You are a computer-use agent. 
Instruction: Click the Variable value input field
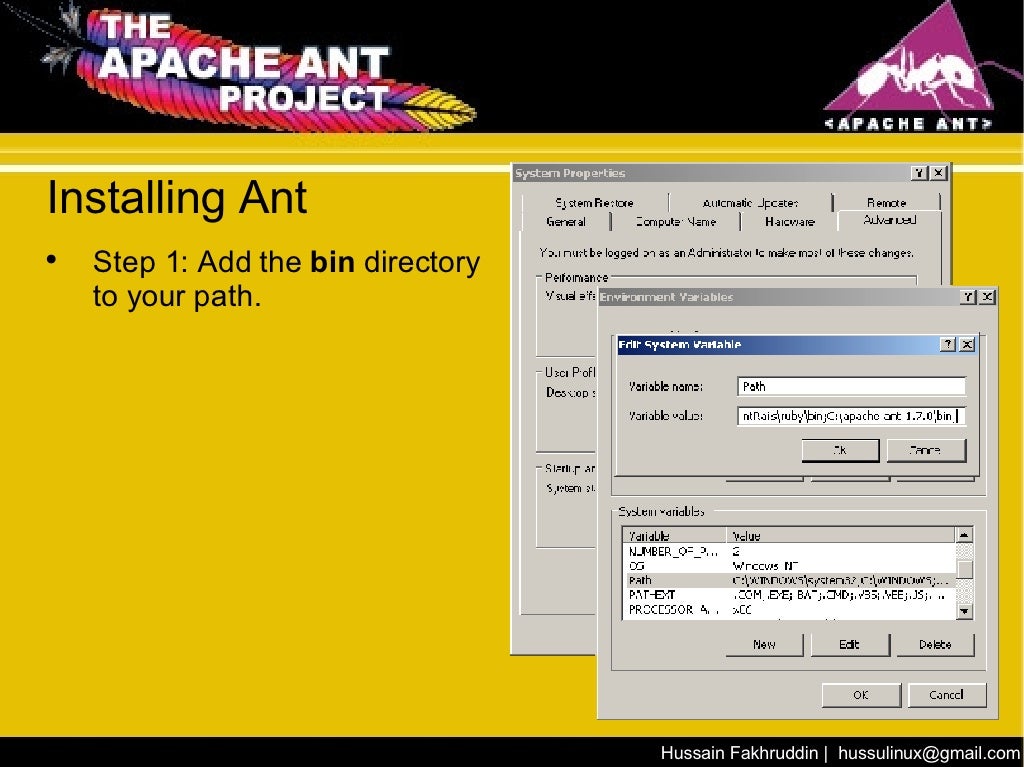tap(851, 416)
